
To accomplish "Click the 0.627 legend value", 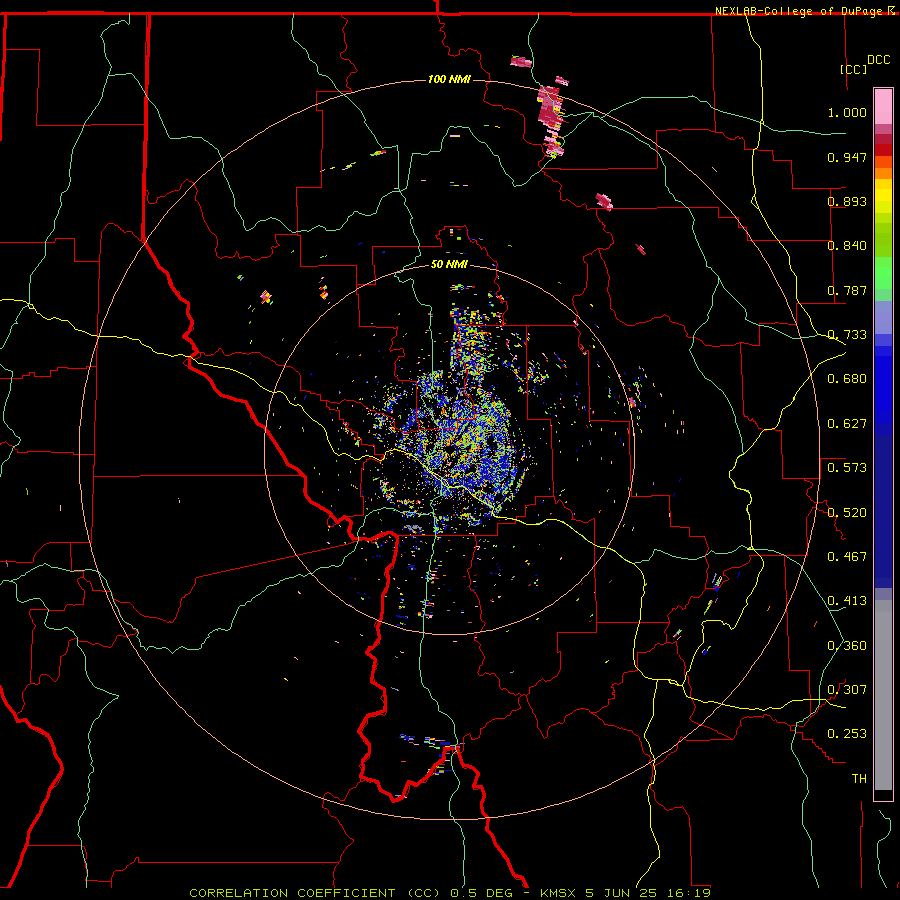I will [x=847, y=424].
